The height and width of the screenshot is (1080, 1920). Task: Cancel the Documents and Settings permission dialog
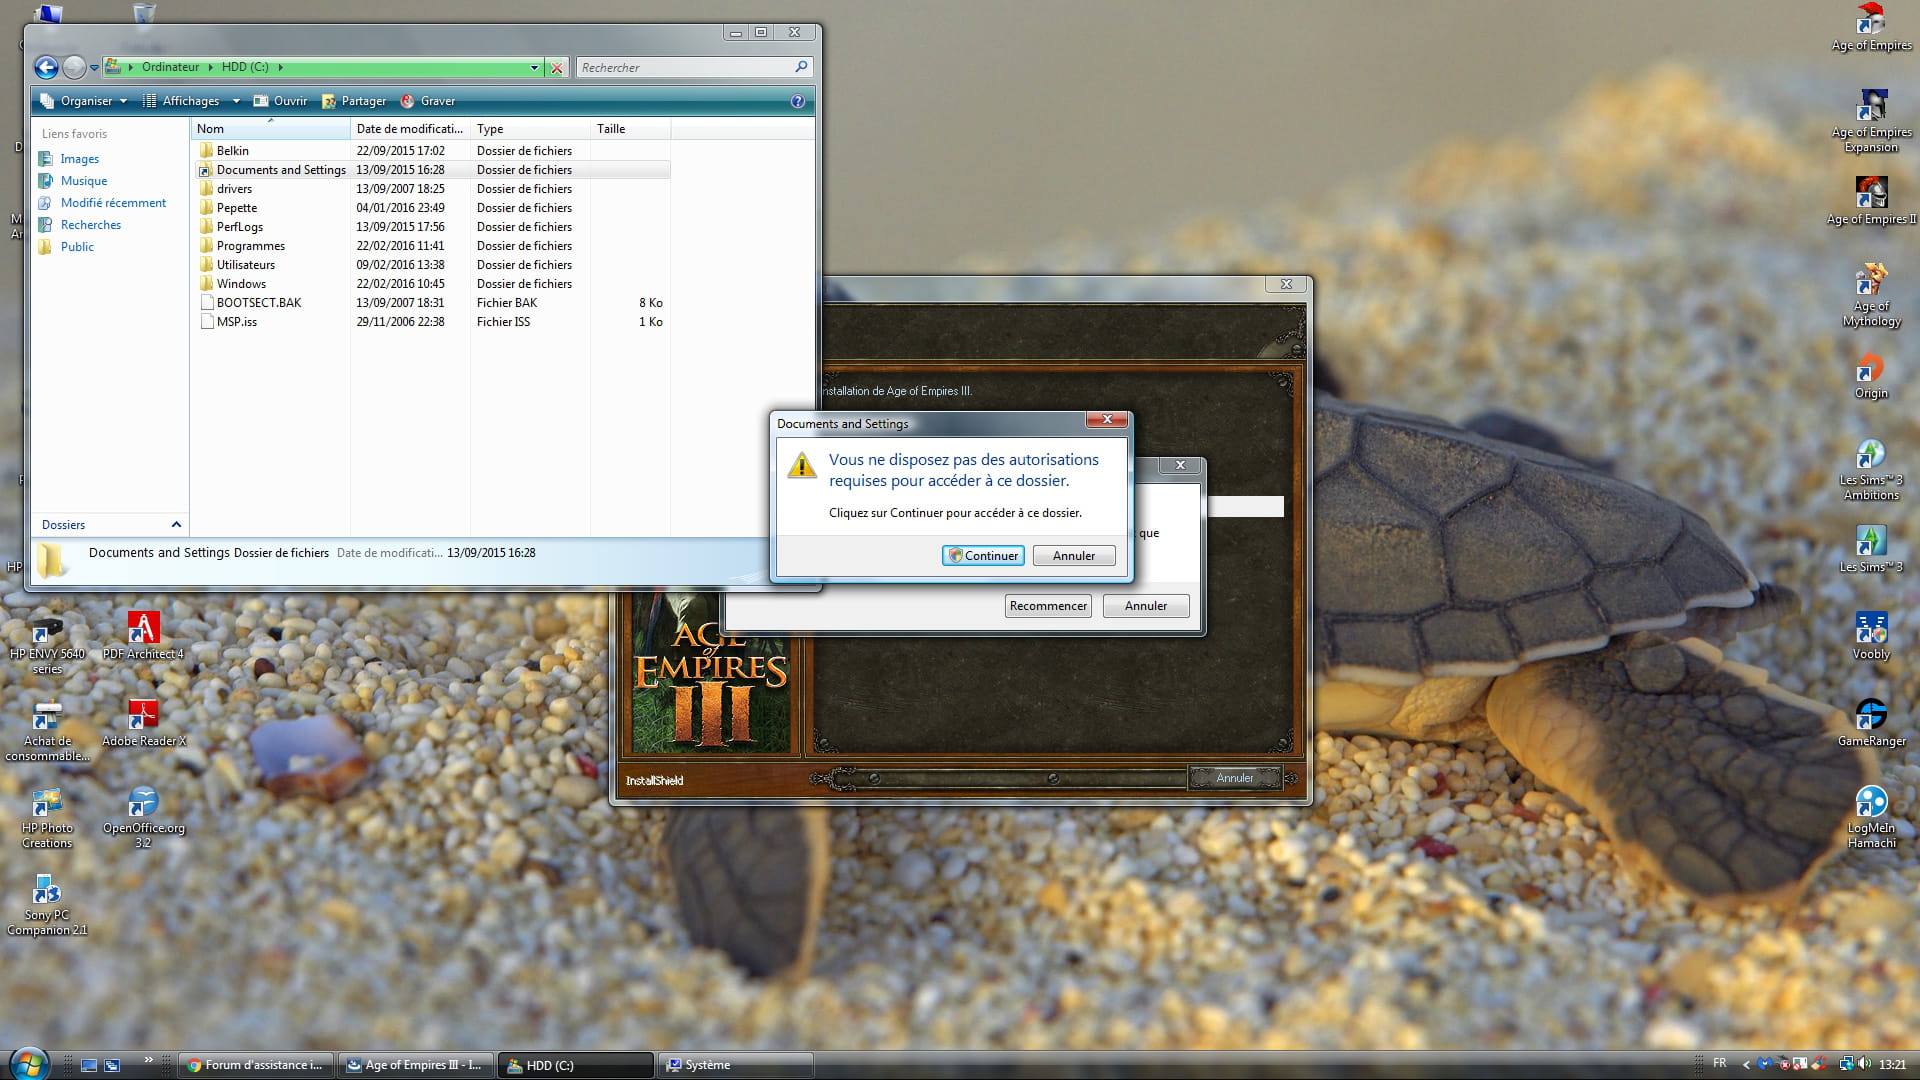1074,556
